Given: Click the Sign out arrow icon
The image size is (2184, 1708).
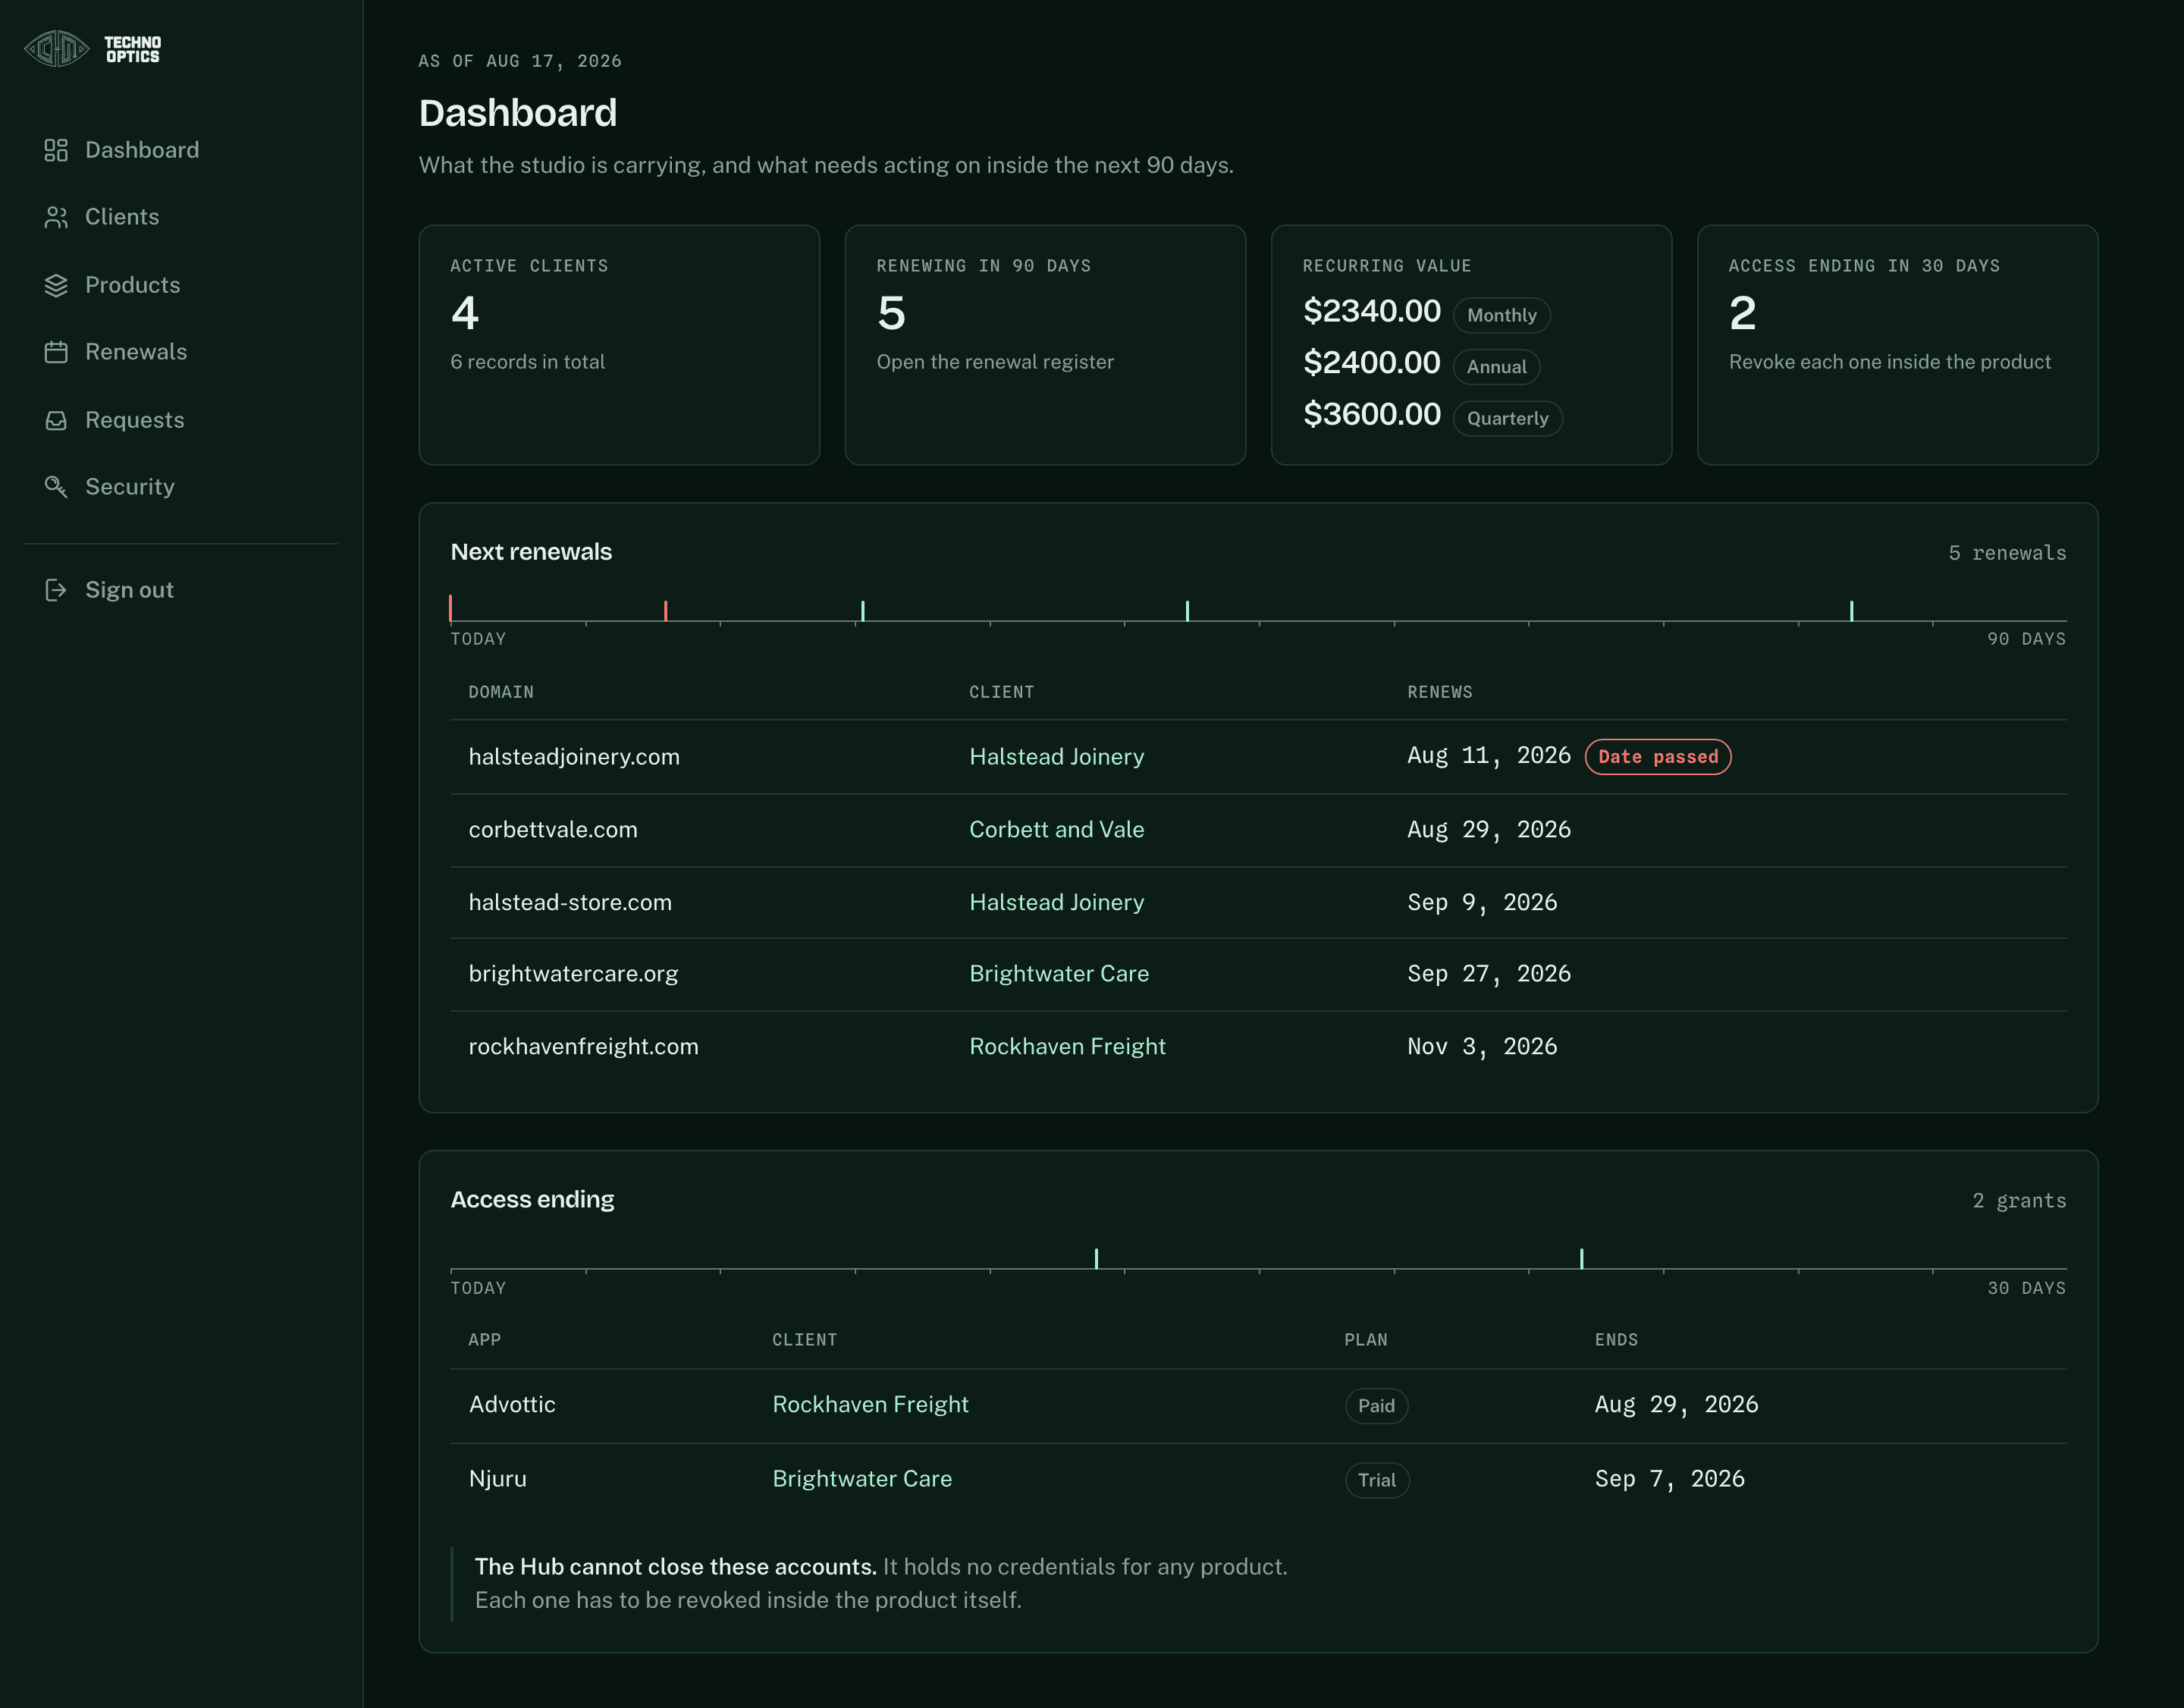Looking at the screenshot, I should (56, 590).
